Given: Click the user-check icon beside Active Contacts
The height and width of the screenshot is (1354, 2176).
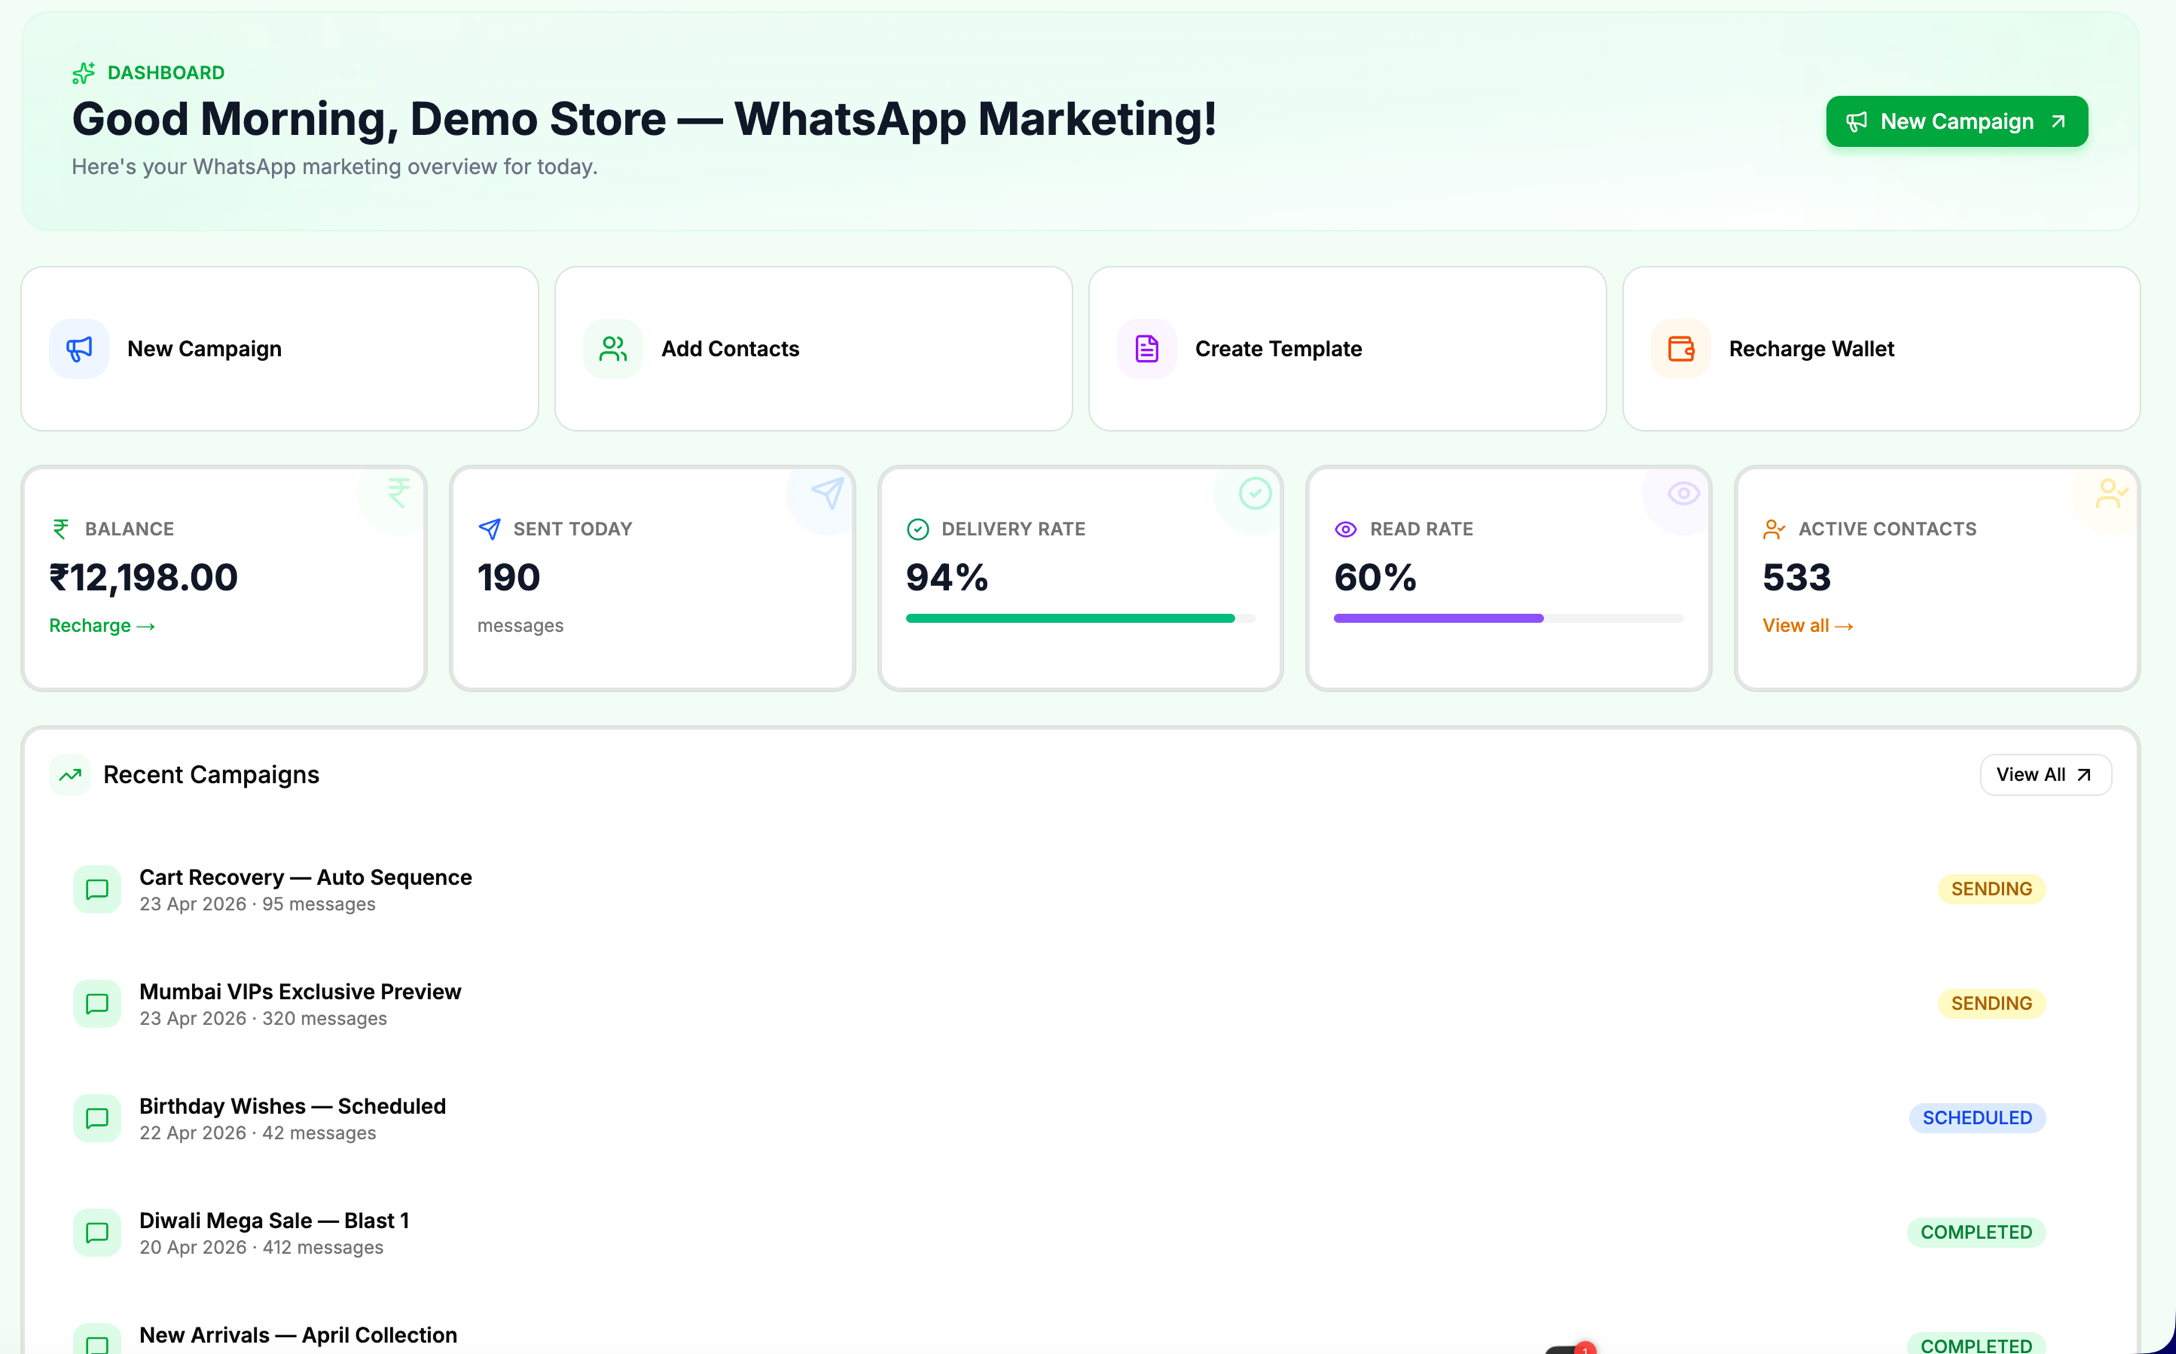Looking at the screenshot, I should point(1774,529).
